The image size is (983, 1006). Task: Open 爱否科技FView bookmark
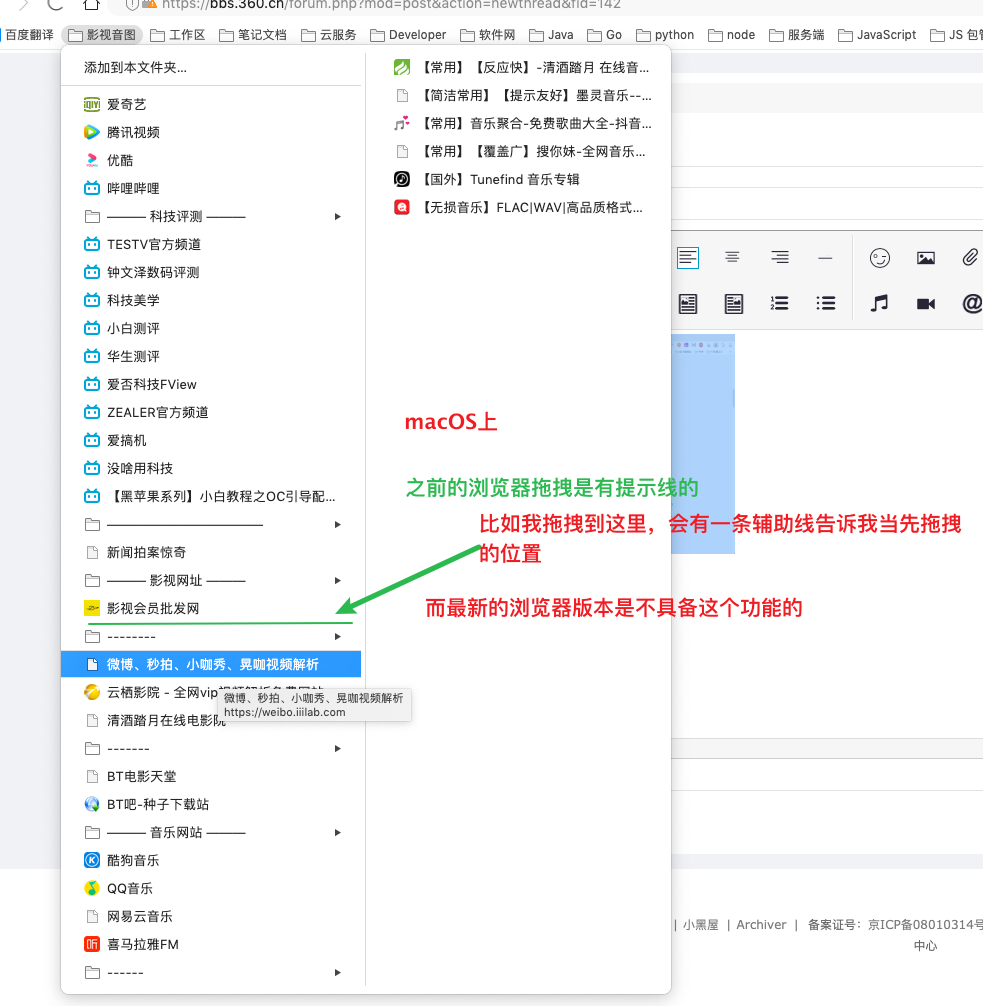pos(211,384)
